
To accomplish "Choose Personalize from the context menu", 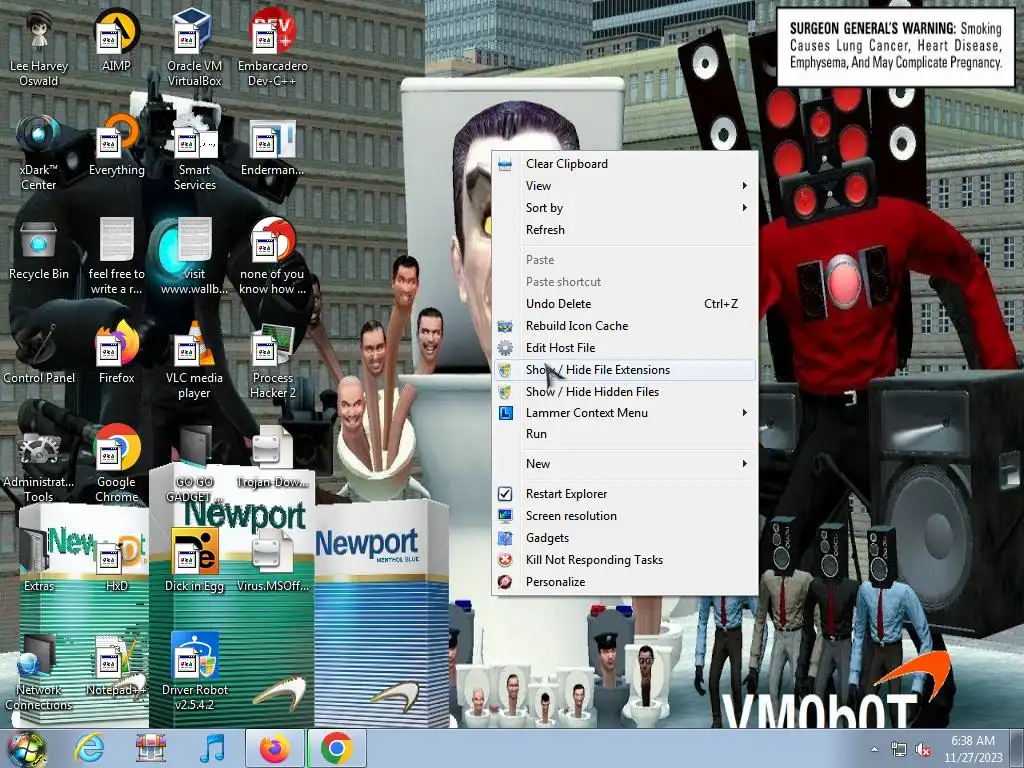I will (x=625, y=582).
